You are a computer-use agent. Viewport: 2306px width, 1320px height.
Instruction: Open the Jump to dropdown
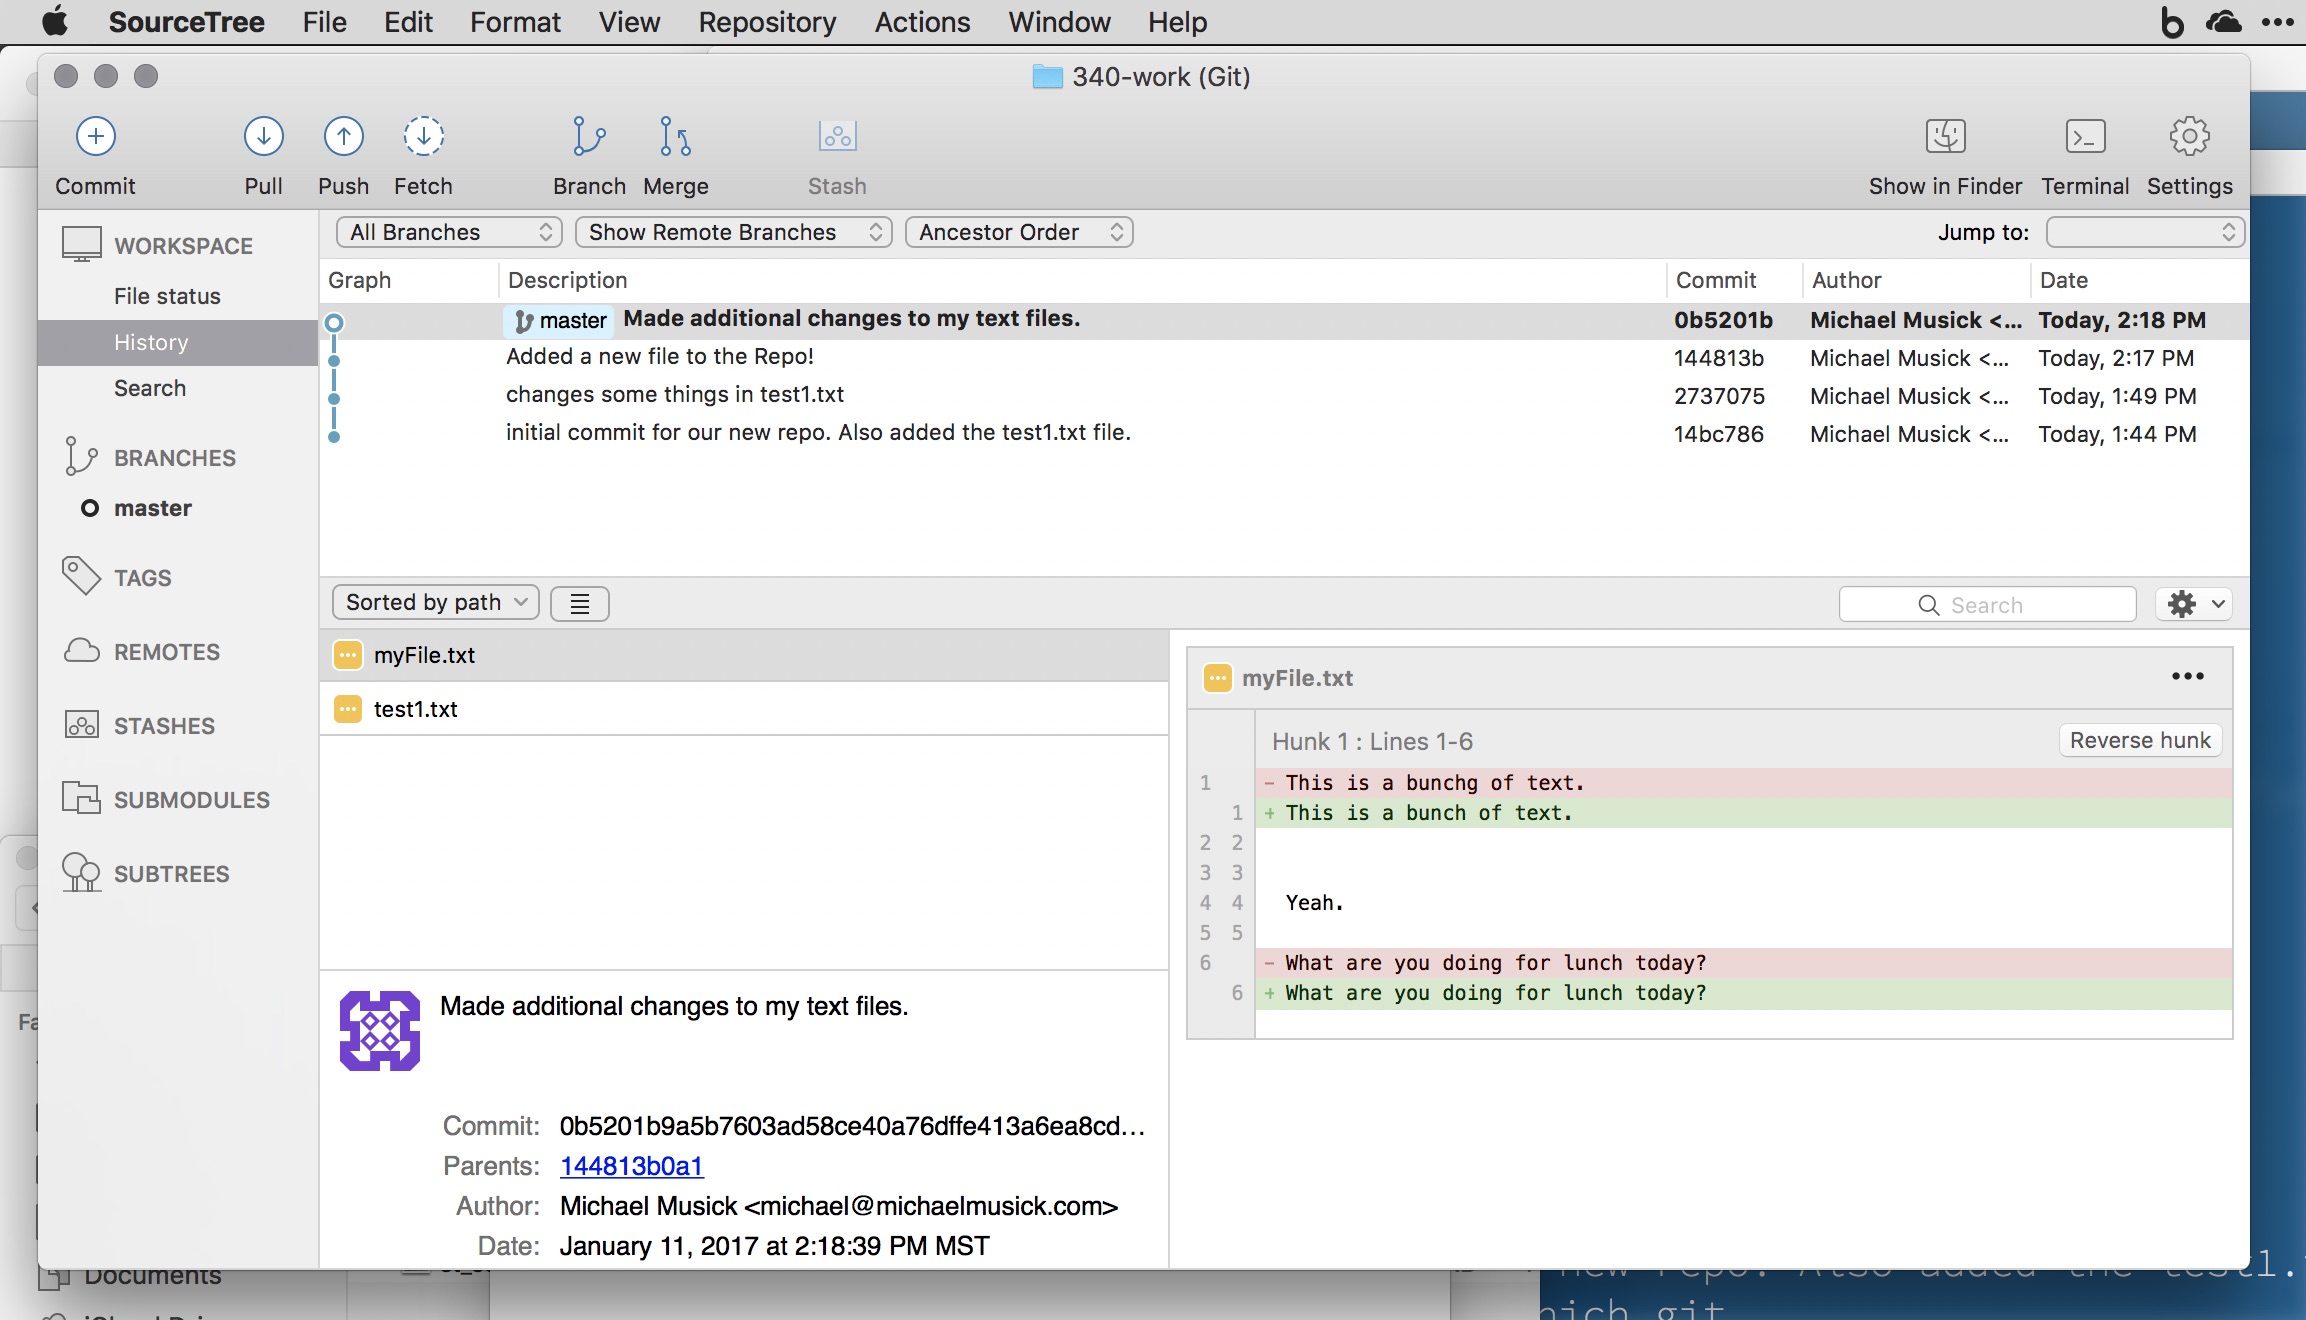click(2145, 232)
